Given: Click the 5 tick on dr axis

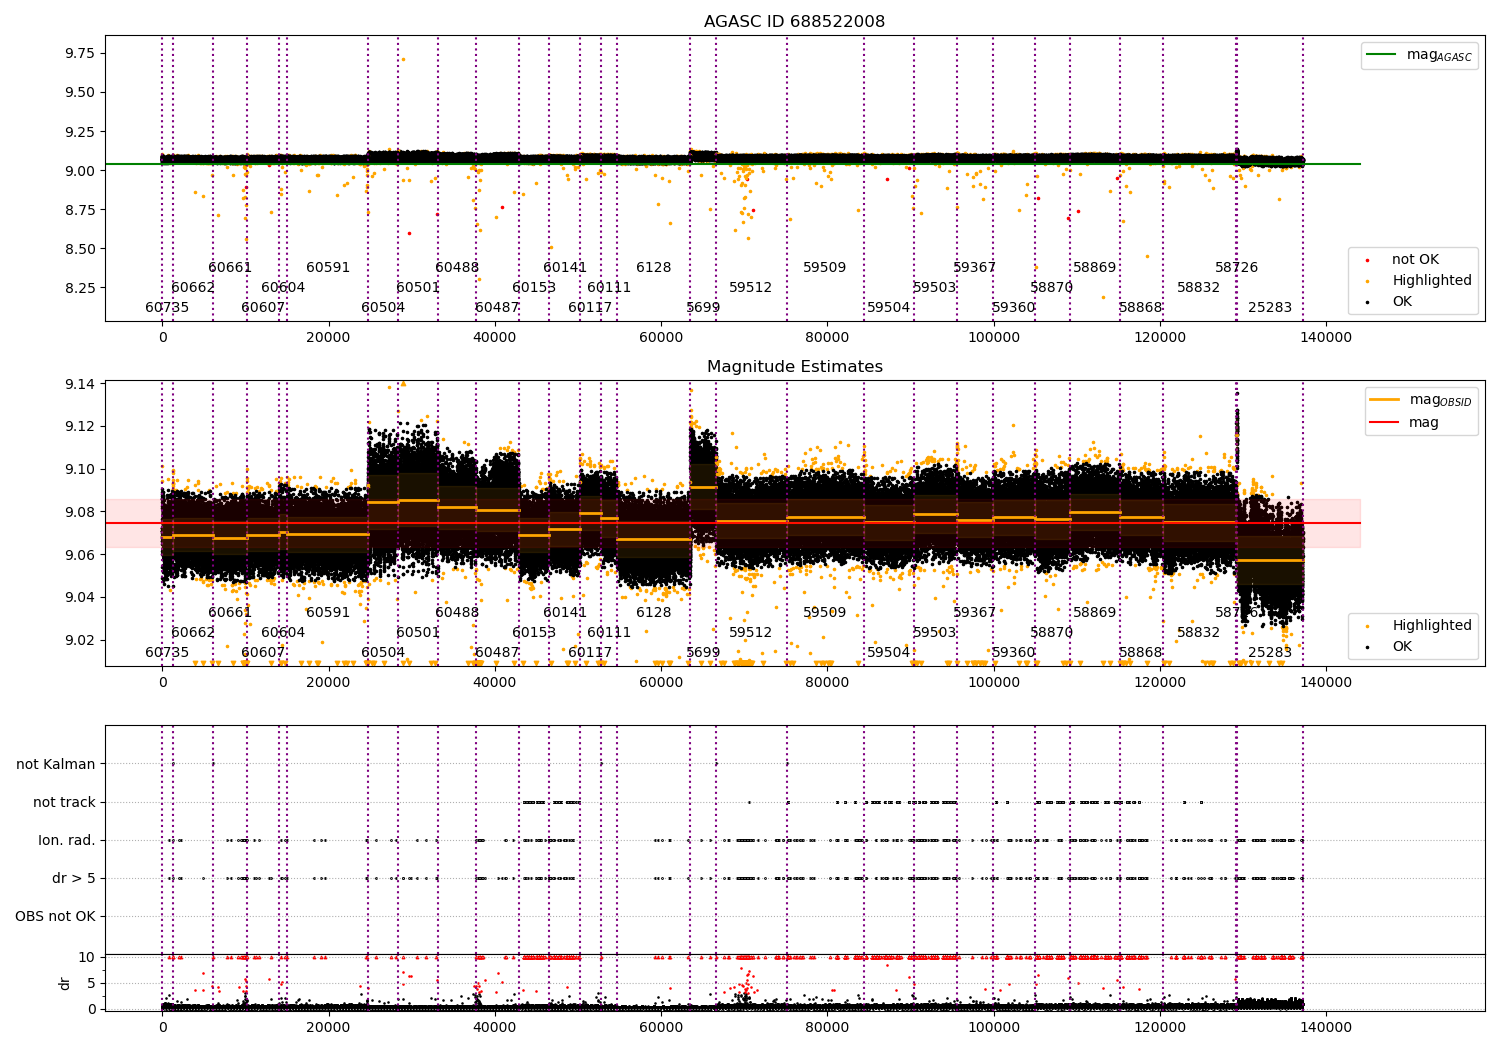Looking at the screenshot, I should (x=91, y=984).
